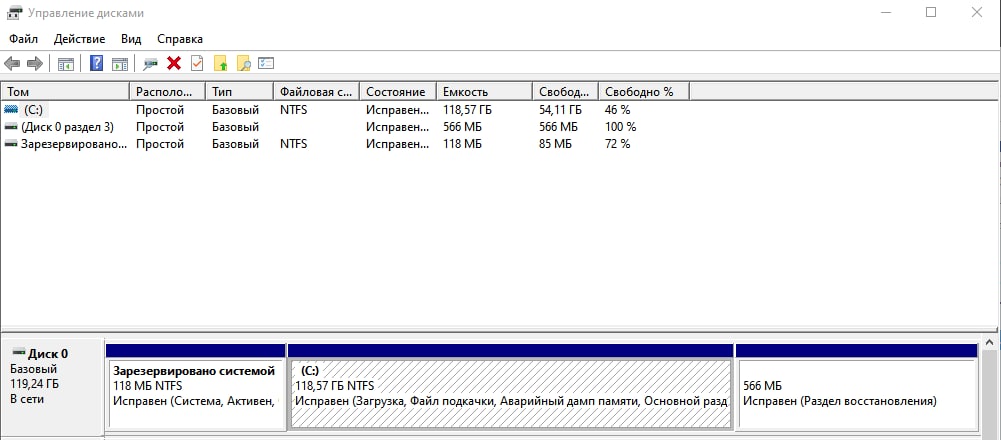Open the Действие menu
Screen dimensions: 1001x440
(79, 39)
